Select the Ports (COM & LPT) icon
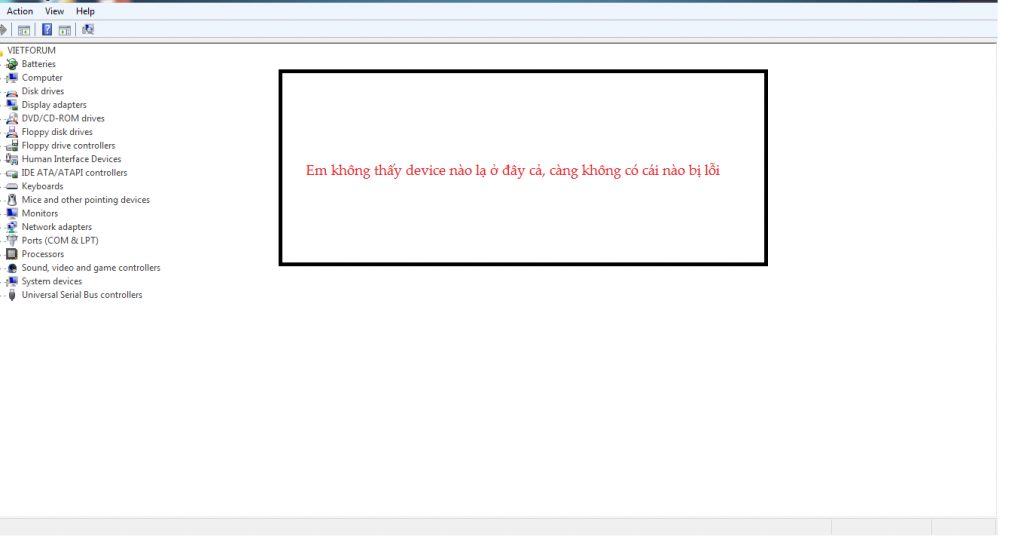This screenshot has height=548, width=1024. click(x=12, y=240)
